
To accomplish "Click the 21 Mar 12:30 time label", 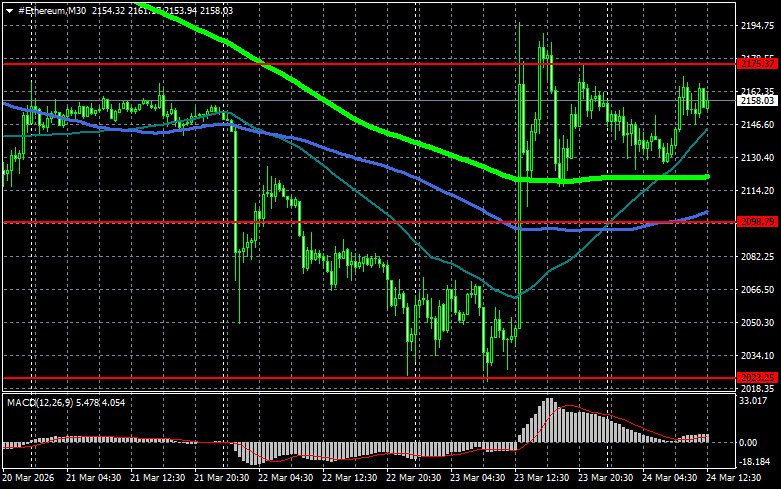I will click(x=157, y=478).
